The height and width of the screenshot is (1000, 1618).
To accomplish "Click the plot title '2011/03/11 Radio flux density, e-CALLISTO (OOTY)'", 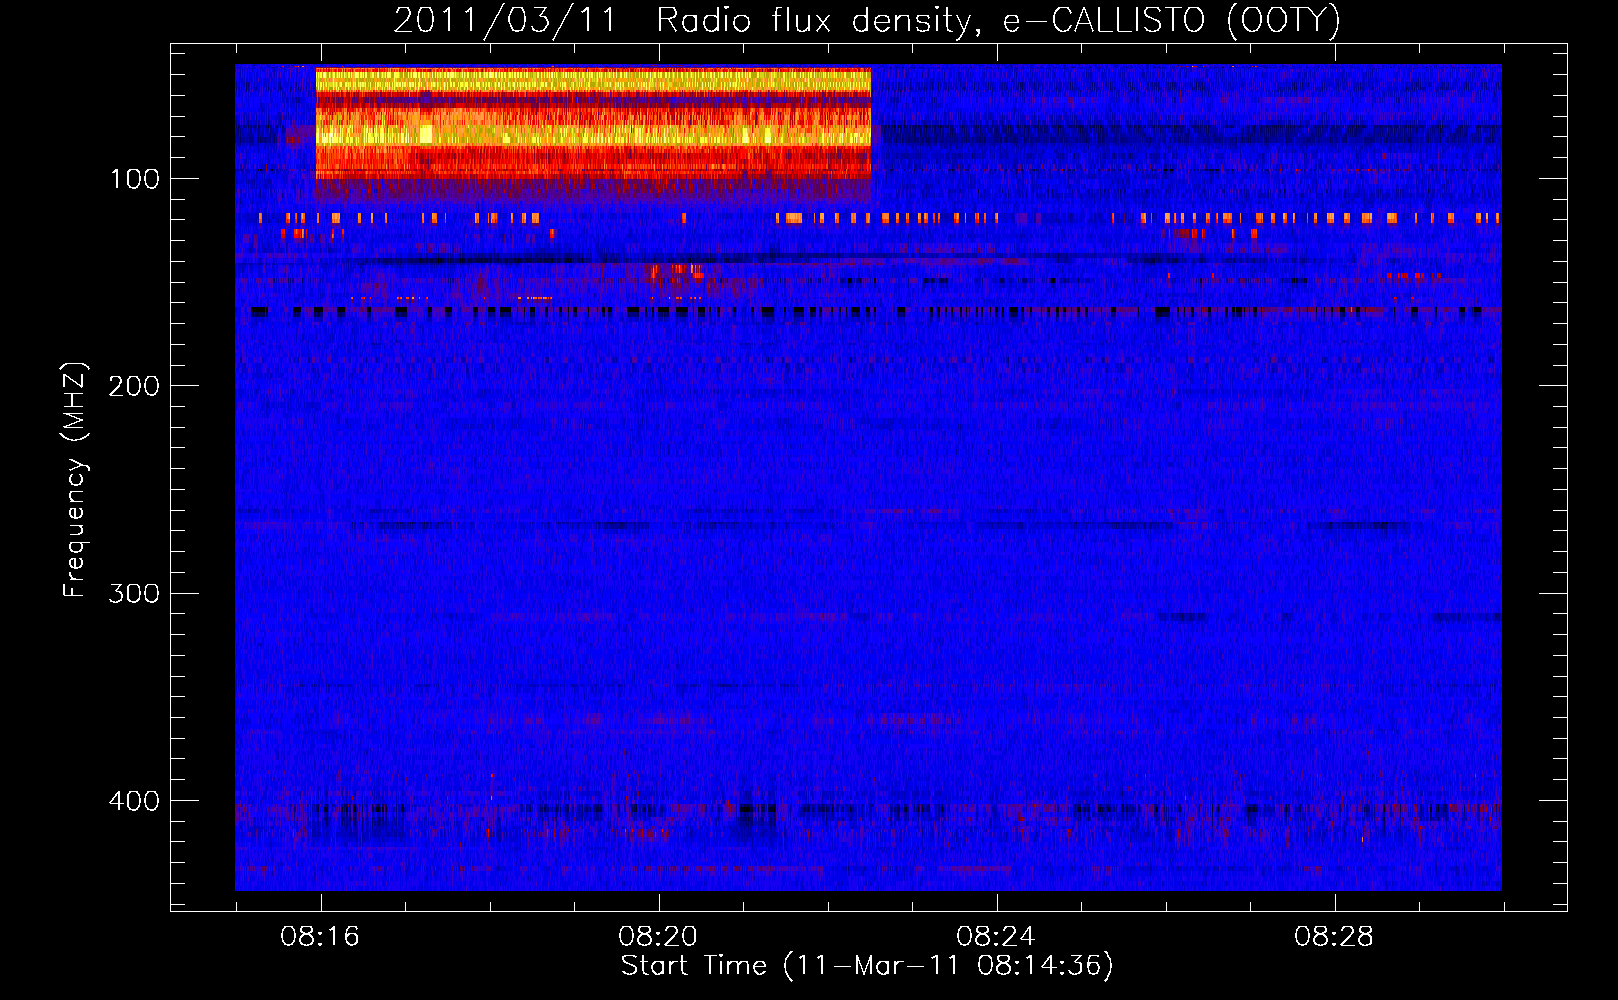I will pos(867,21).
